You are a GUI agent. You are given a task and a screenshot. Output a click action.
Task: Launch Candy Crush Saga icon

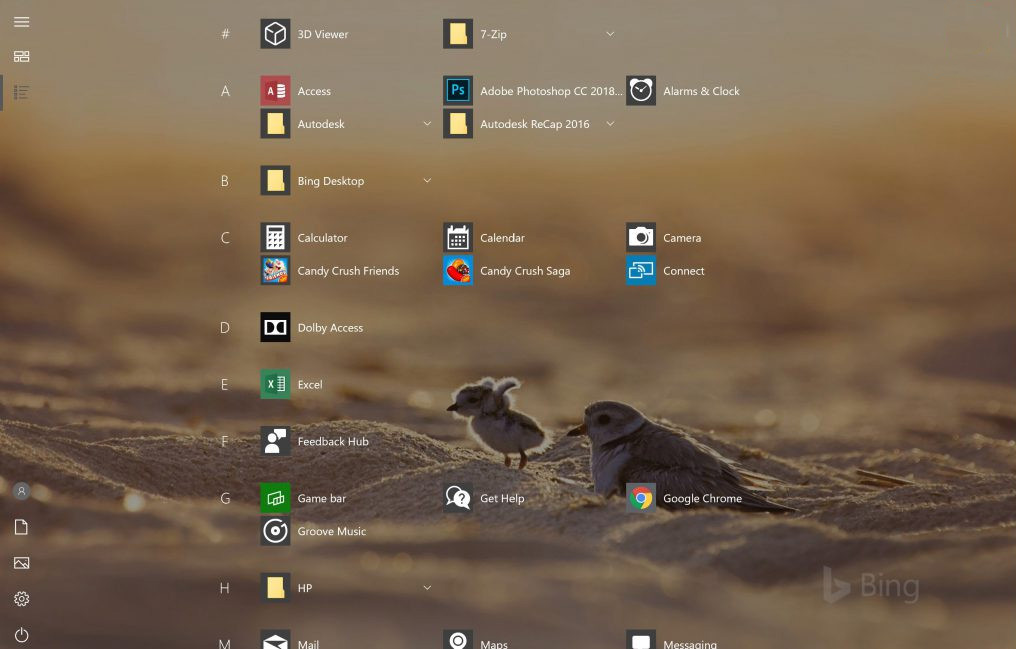pos(458,271)
